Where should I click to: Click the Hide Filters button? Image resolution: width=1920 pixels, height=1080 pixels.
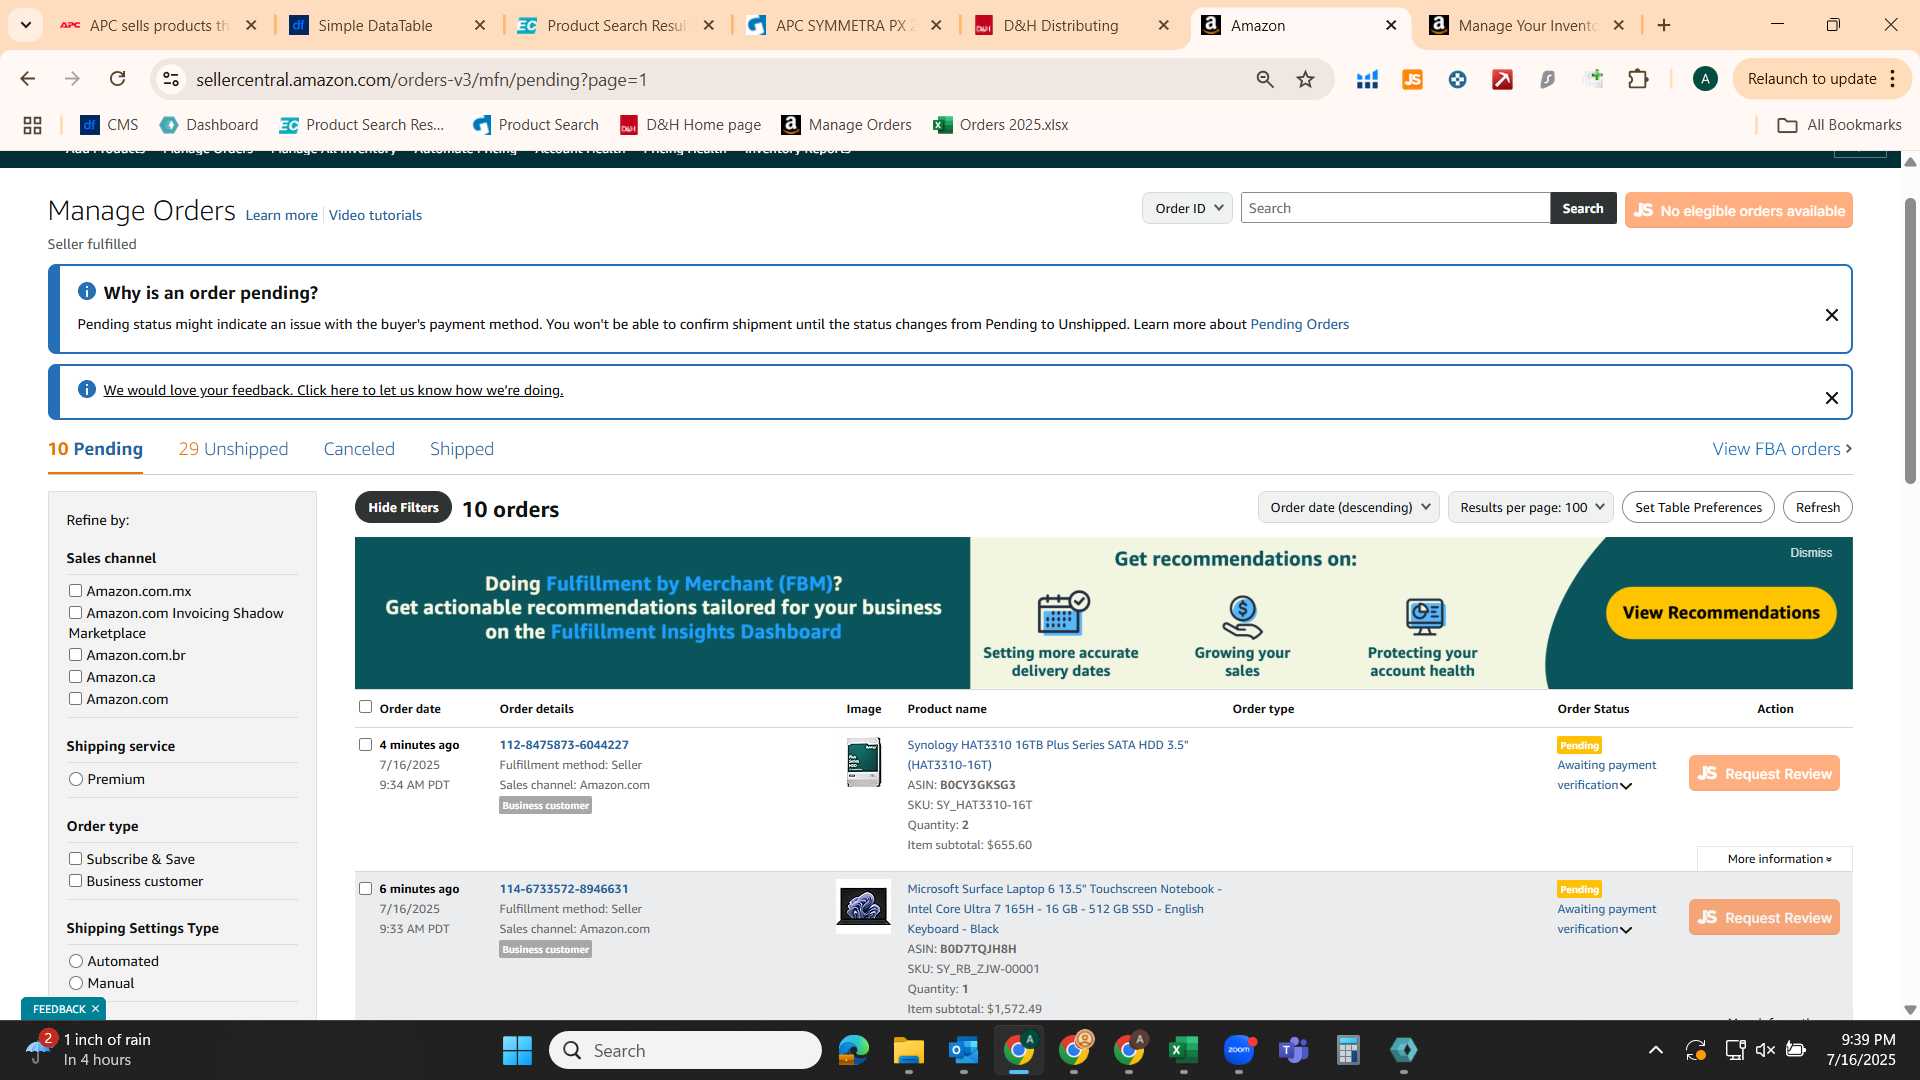(x=403, y=507)
